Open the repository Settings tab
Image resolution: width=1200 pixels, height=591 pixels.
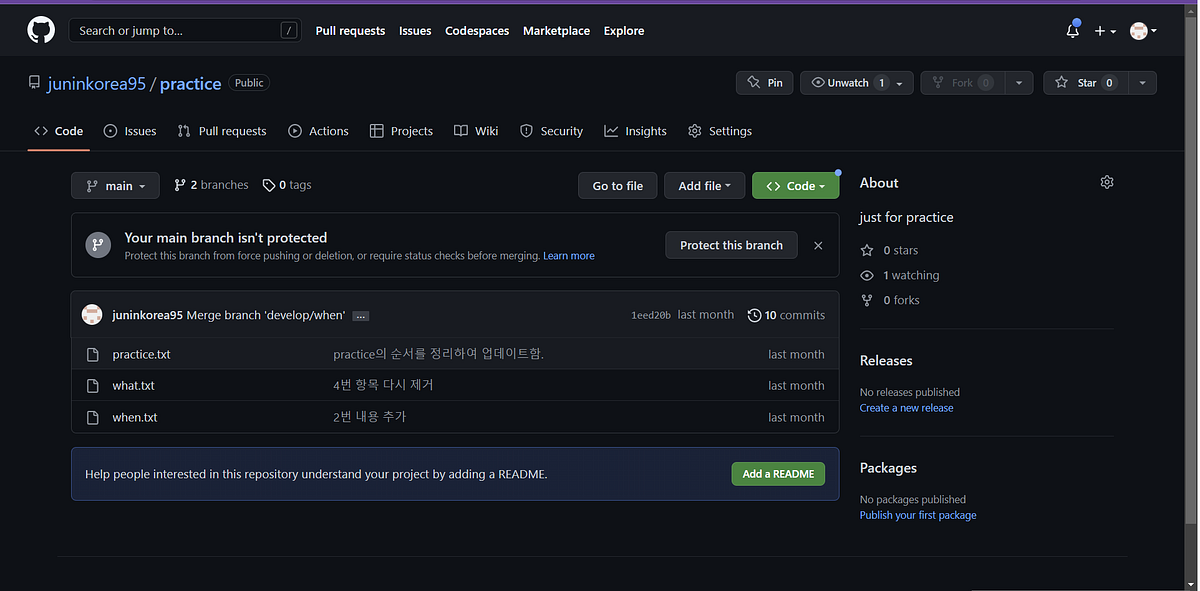coord(720,131)
